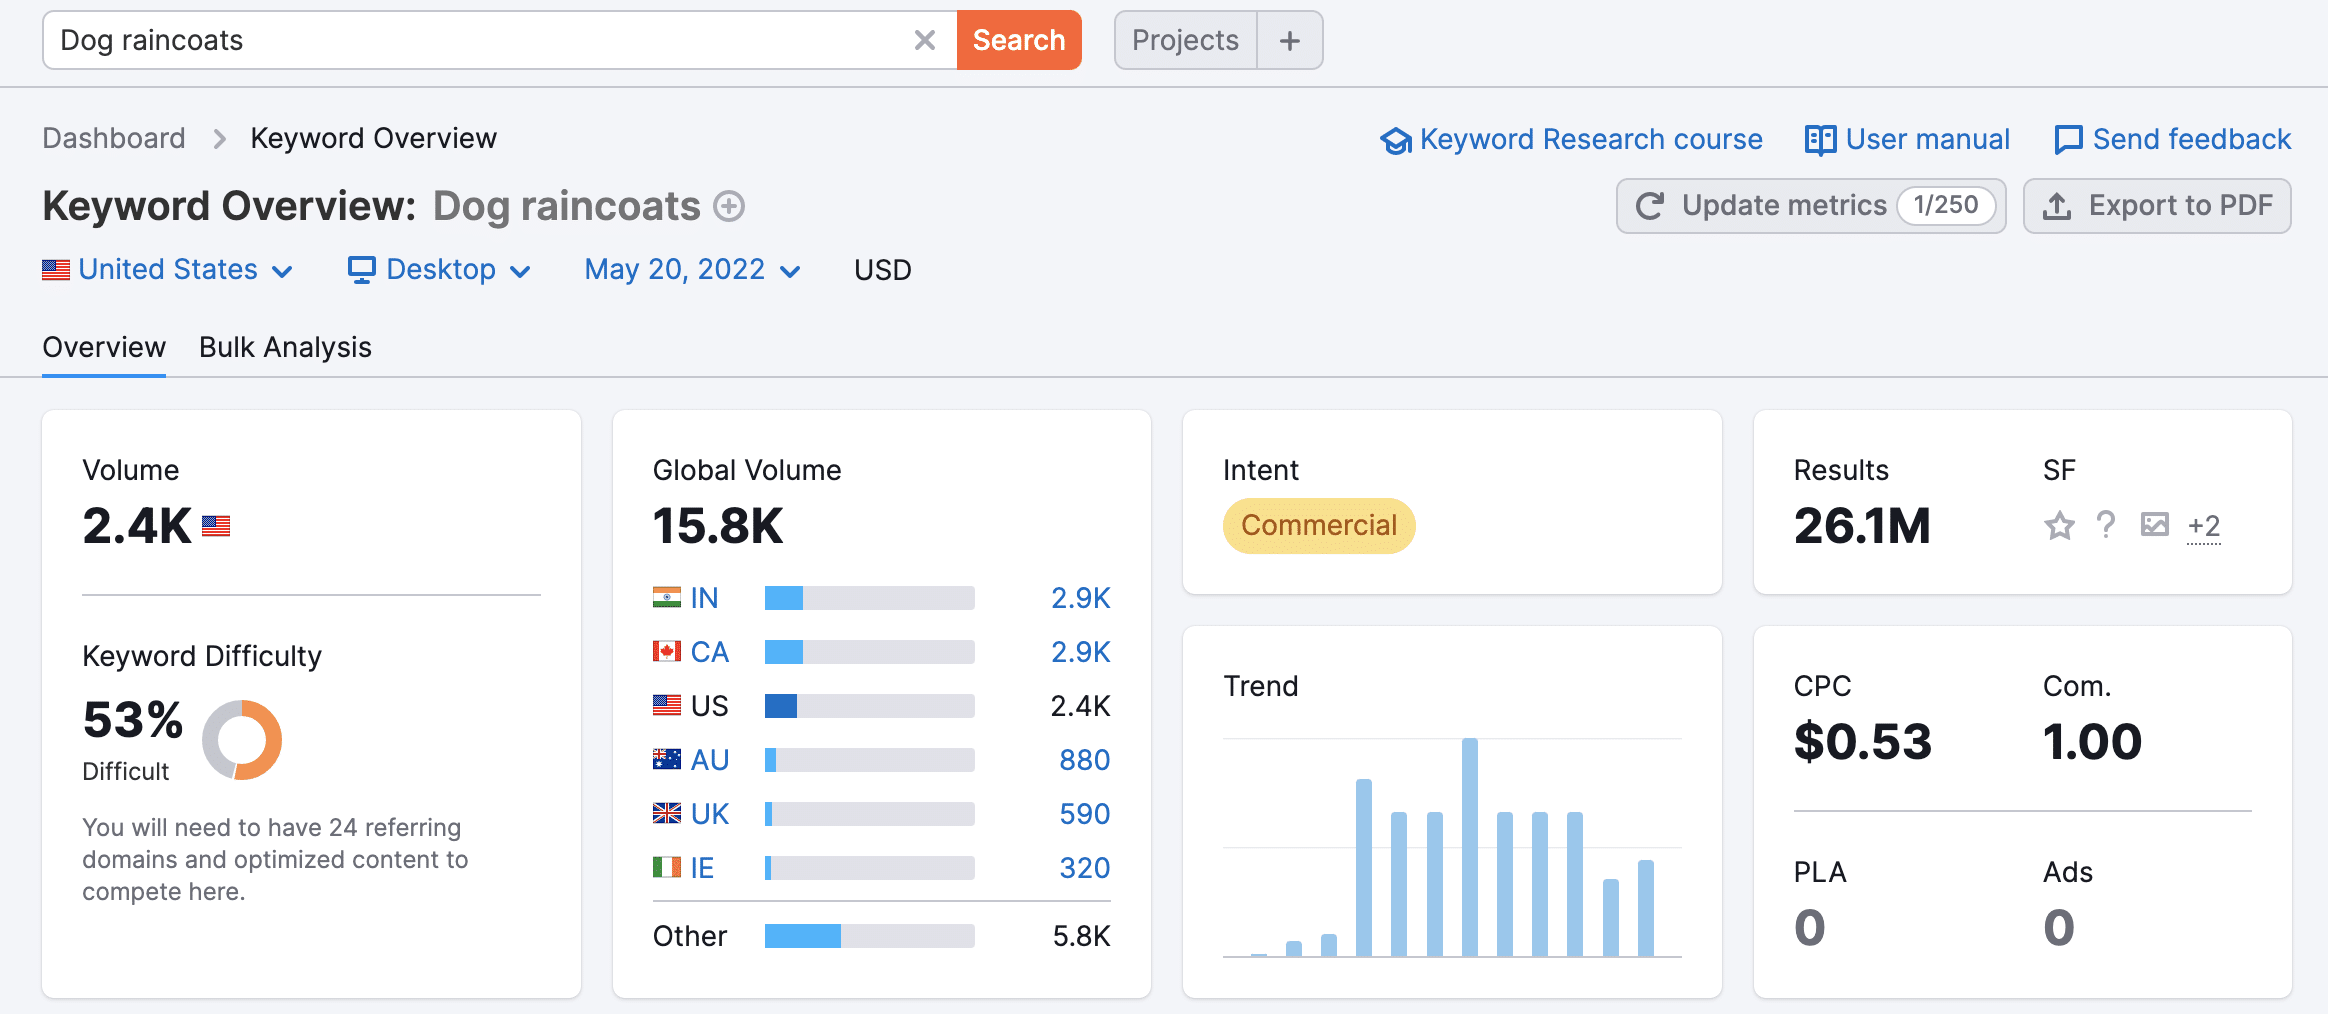Switch to the Bulk Analysis tab
2328x1014 pixels.
click(285, 347)
